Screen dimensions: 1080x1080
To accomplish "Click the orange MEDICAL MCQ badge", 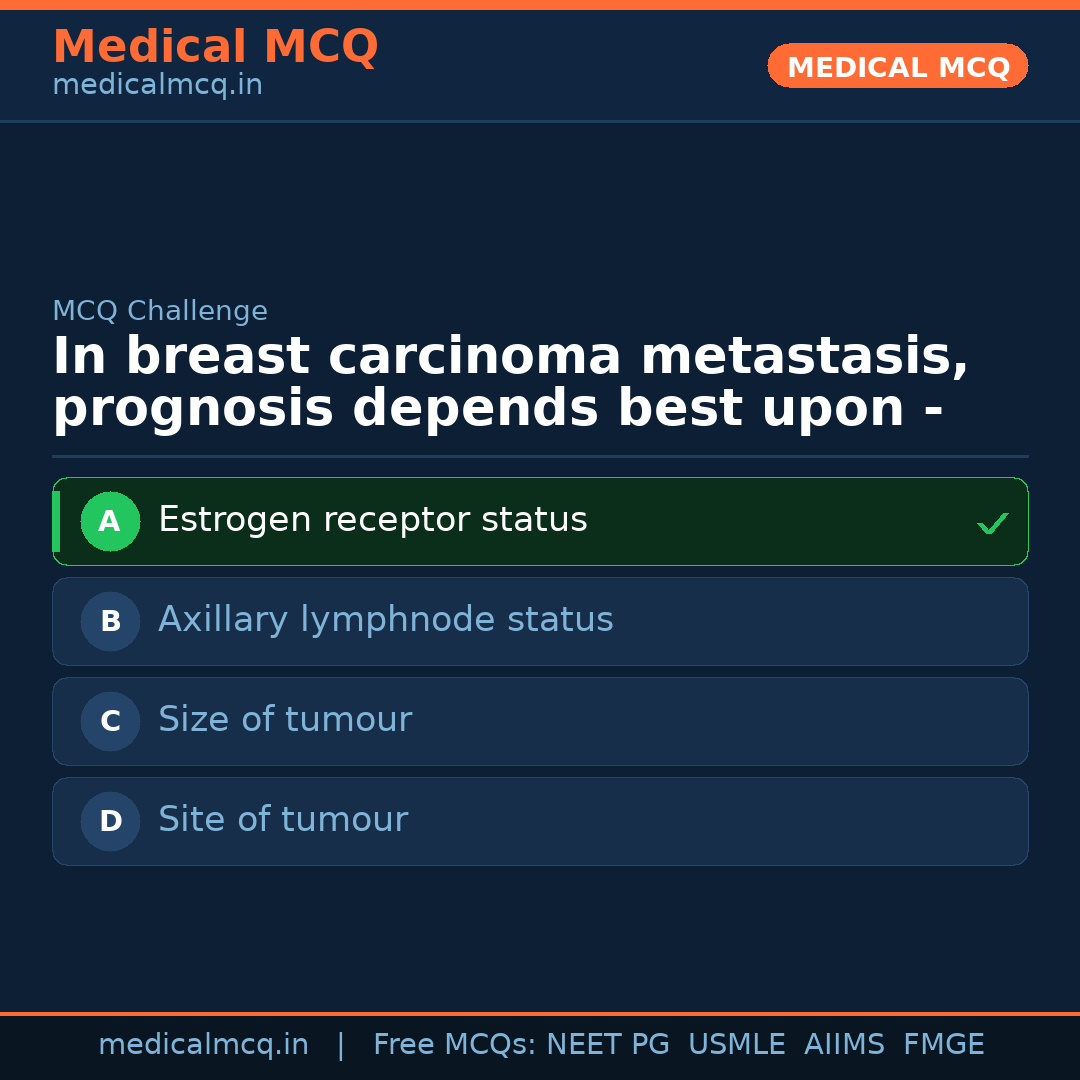I will pos(897,66).
